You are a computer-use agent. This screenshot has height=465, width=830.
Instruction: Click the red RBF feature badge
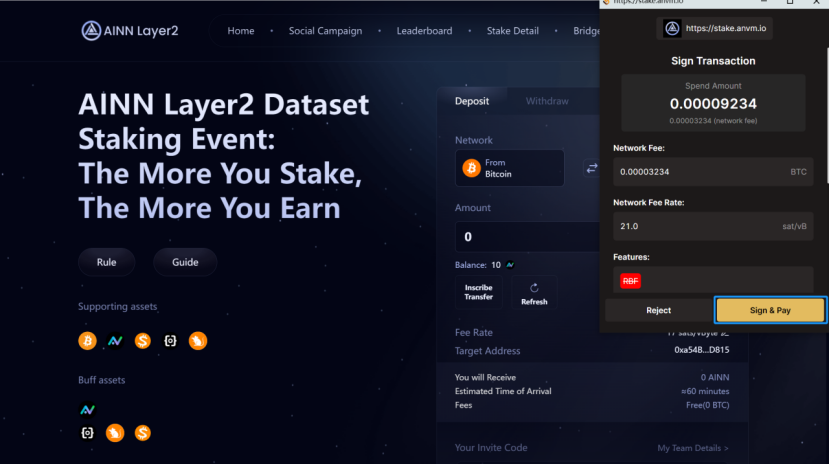pos(630,281)
